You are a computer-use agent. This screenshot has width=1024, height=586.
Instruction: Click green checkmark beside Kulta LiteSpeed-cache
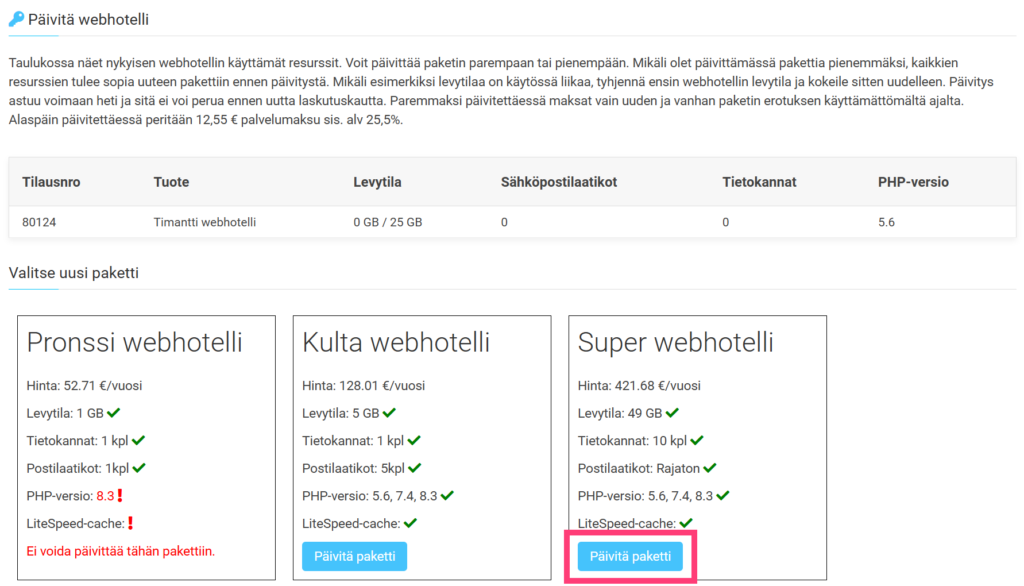(410, 523)
